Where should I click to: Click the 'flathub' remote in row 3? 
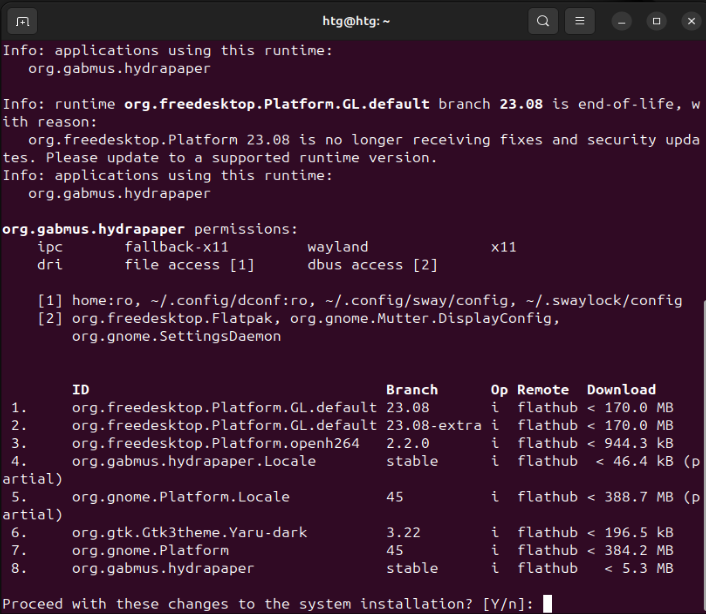pos(548,443)
